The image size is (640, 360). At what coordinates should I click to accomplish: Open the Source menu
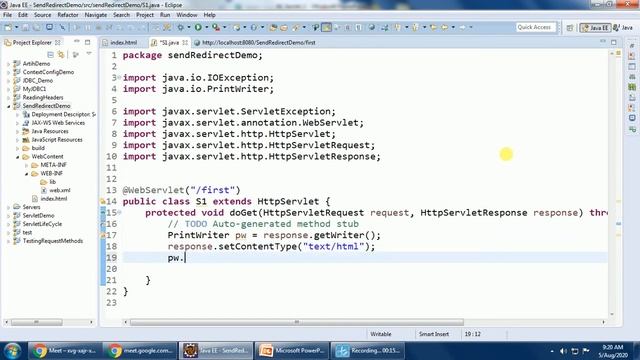[x=42, y=15]
